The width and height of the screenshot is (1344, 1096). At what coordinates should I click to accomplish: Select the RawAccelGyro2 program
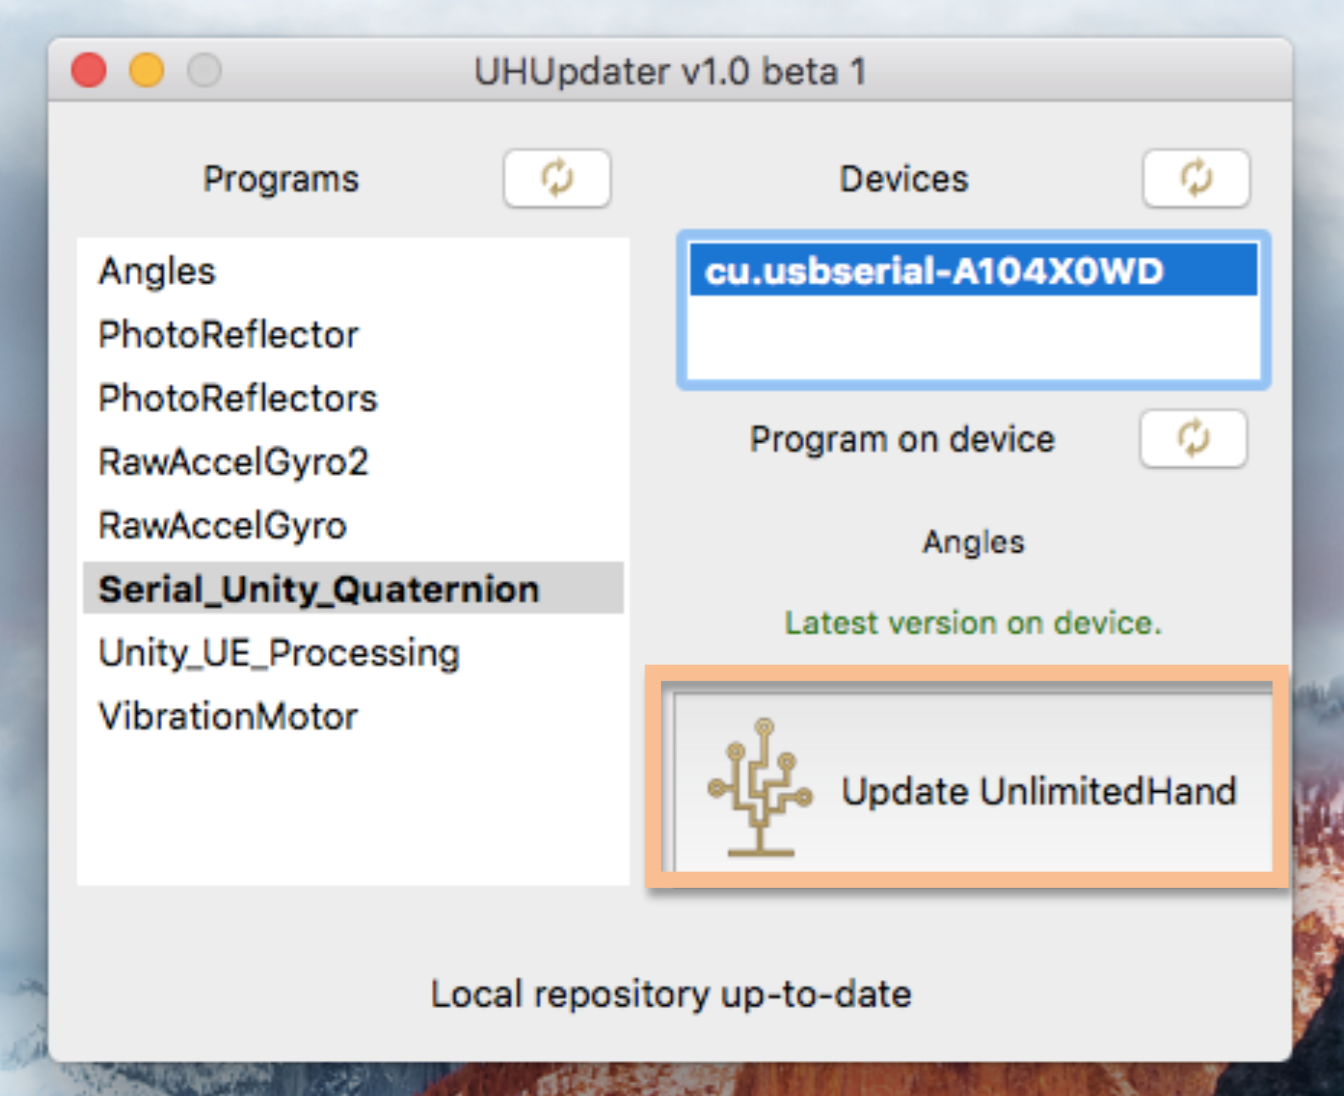(x=353, y=462)
